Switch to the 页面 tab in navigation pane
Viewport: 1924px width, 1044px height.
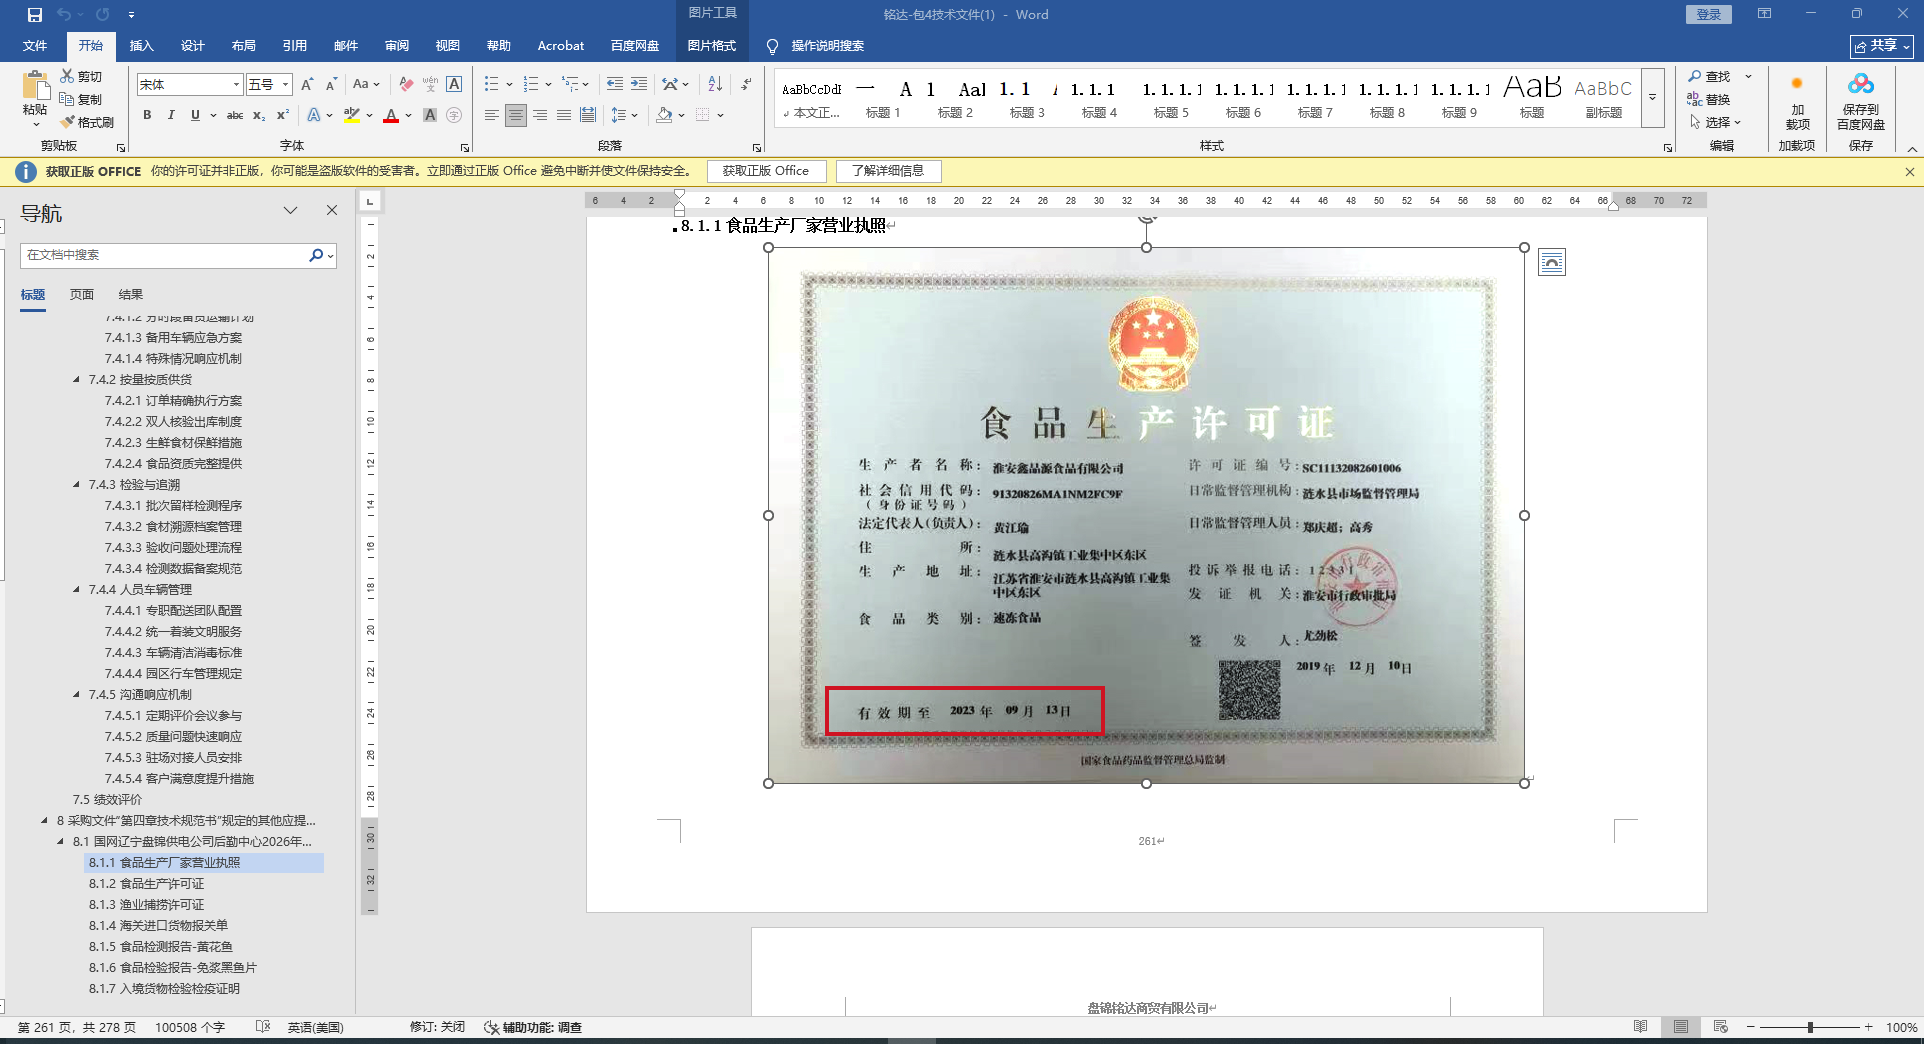point(82,295)
